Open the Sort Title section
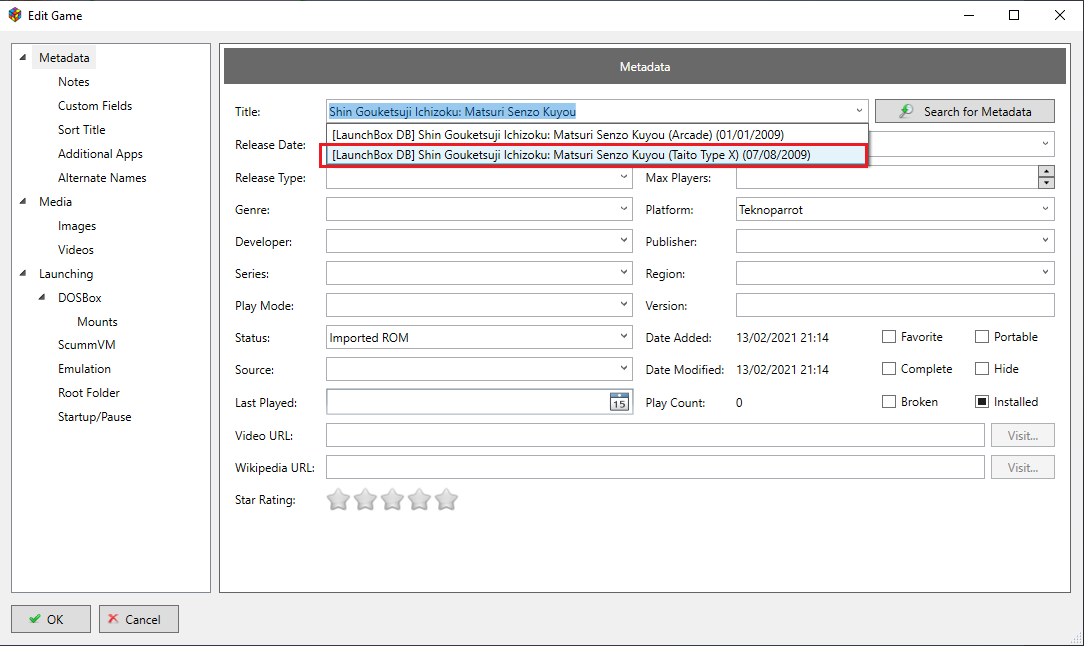Screen dimensions: 1085x646 click(82, 129)
